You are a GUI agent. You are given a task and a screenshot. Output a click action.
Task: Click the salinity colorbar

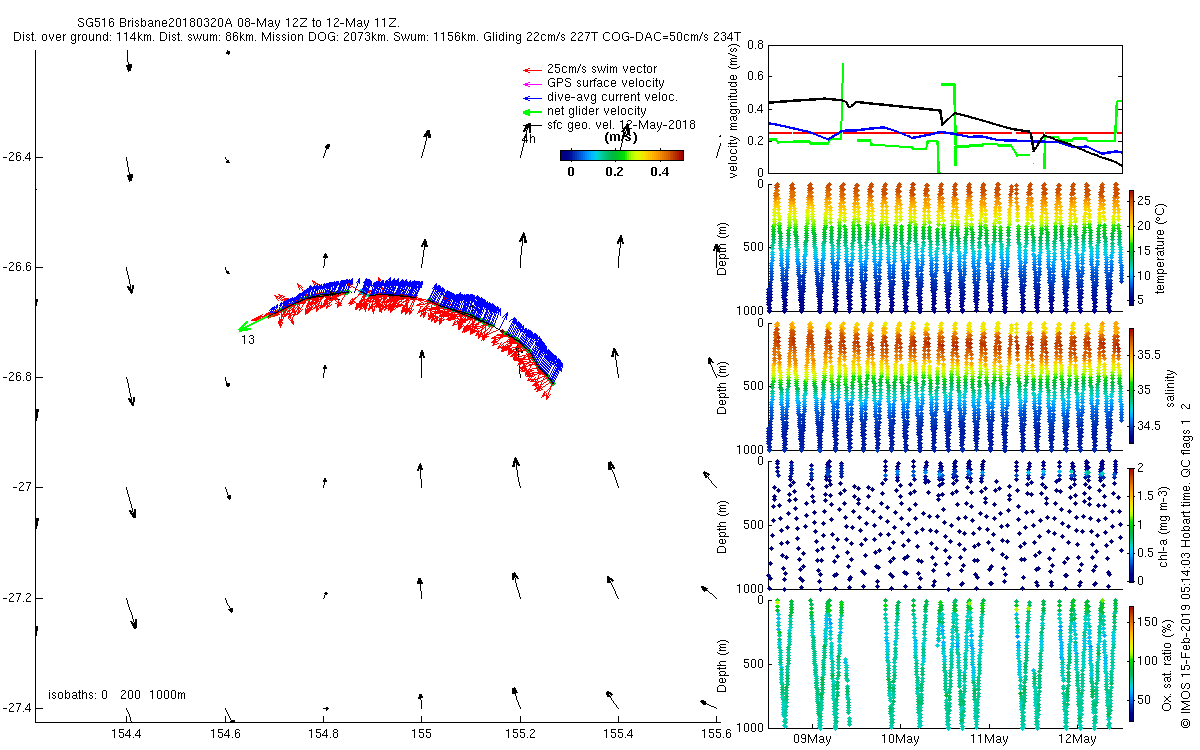coord(1132,385)
